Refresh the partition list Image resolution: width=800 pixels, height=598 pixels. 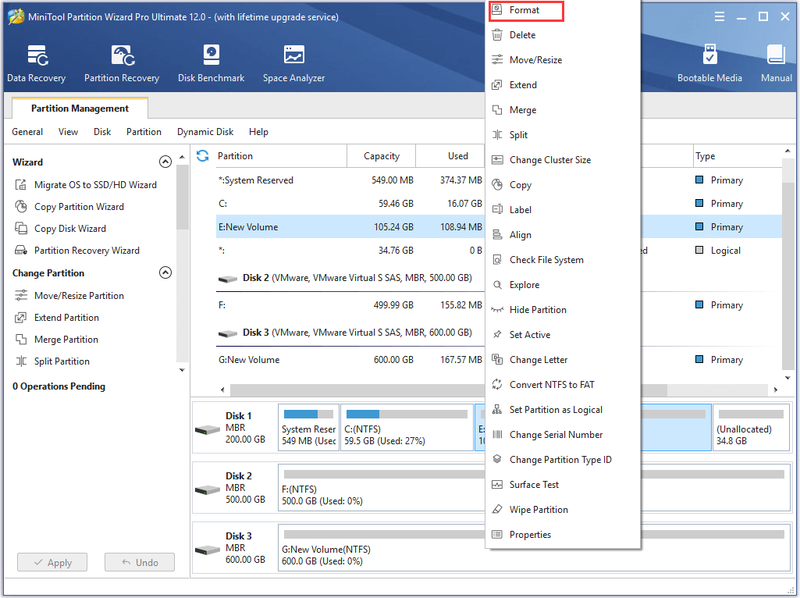coord(203,156)
